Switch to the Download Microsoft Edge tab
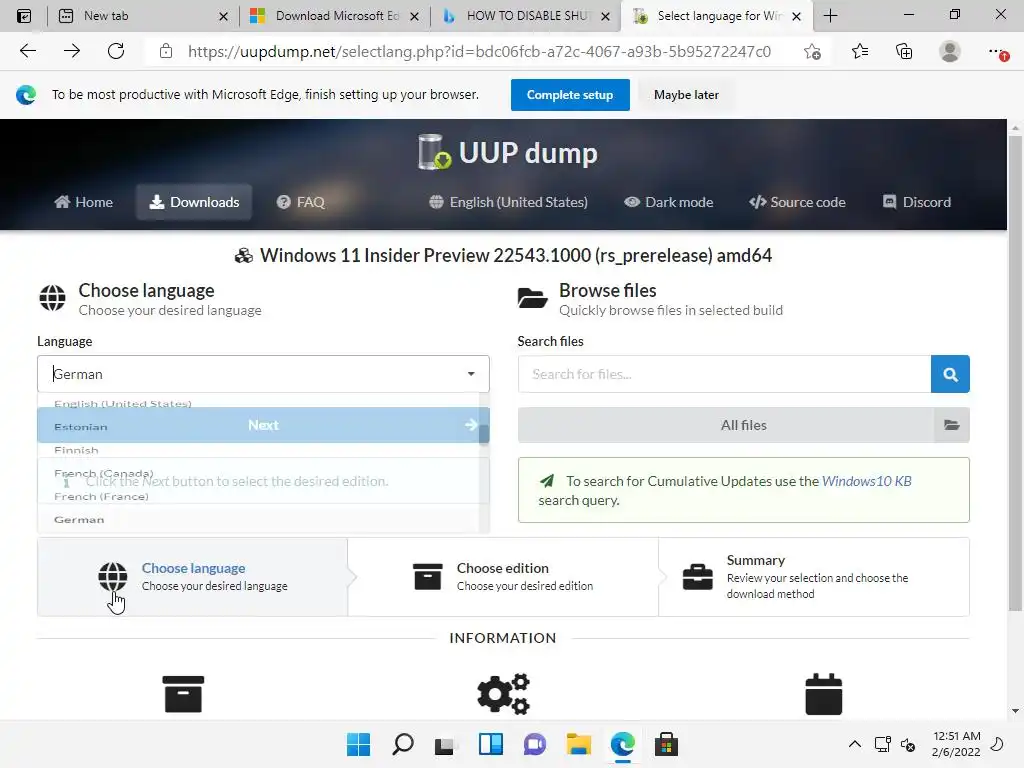 point(335,16)
